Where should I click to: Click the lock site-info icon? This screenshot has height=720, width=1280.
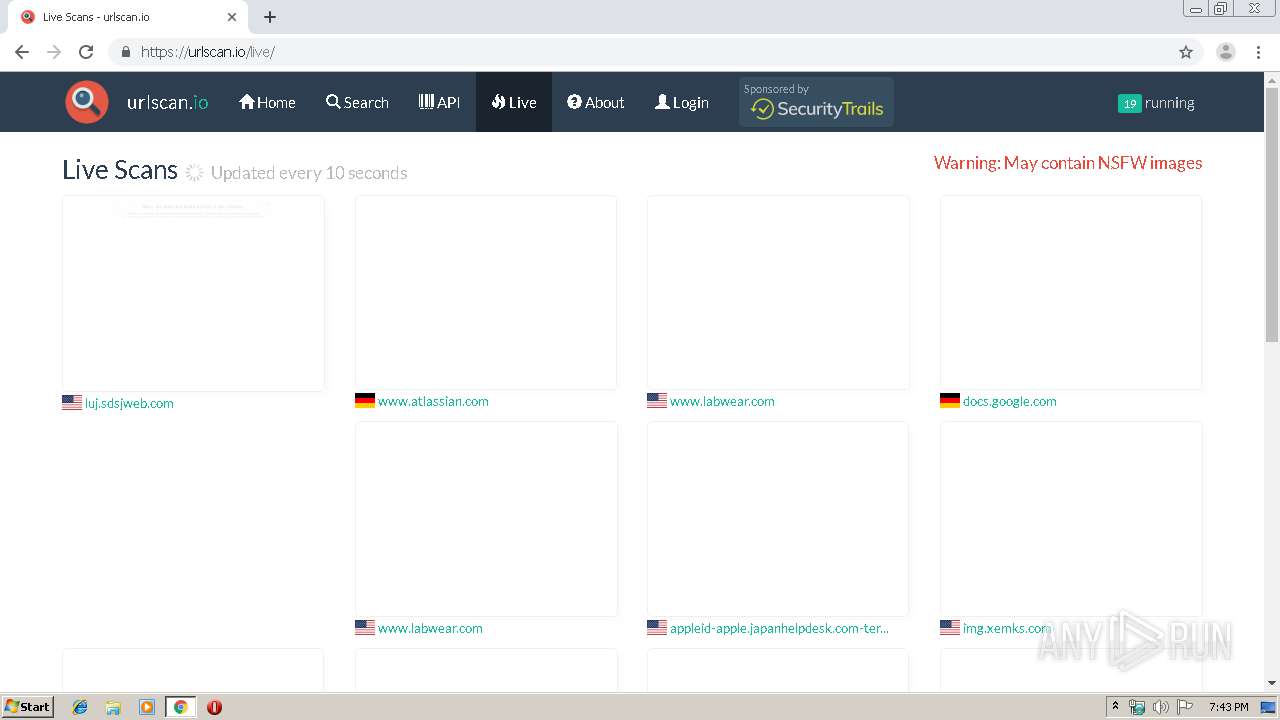125,52
